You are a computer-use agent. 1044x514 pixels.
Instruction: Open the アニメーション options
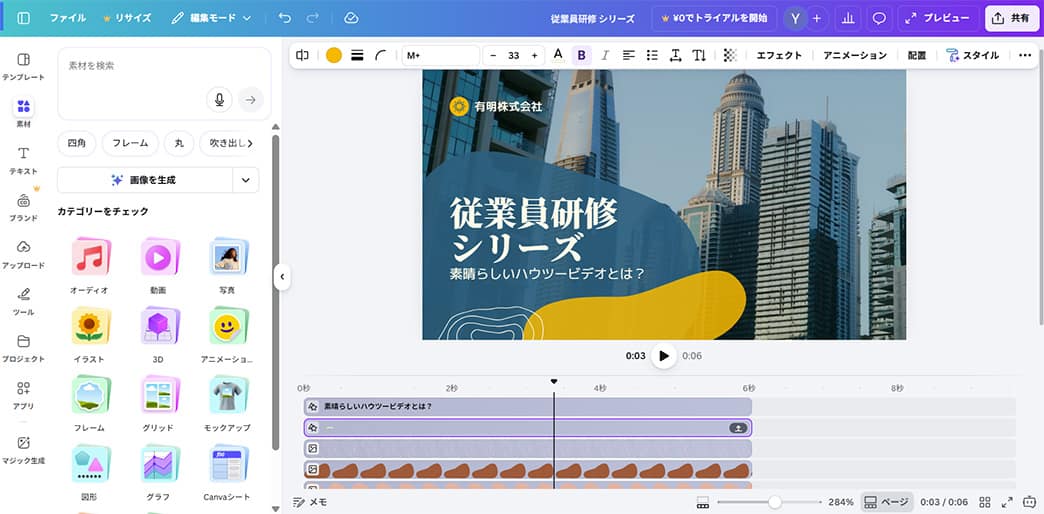(x=855, y=55)
